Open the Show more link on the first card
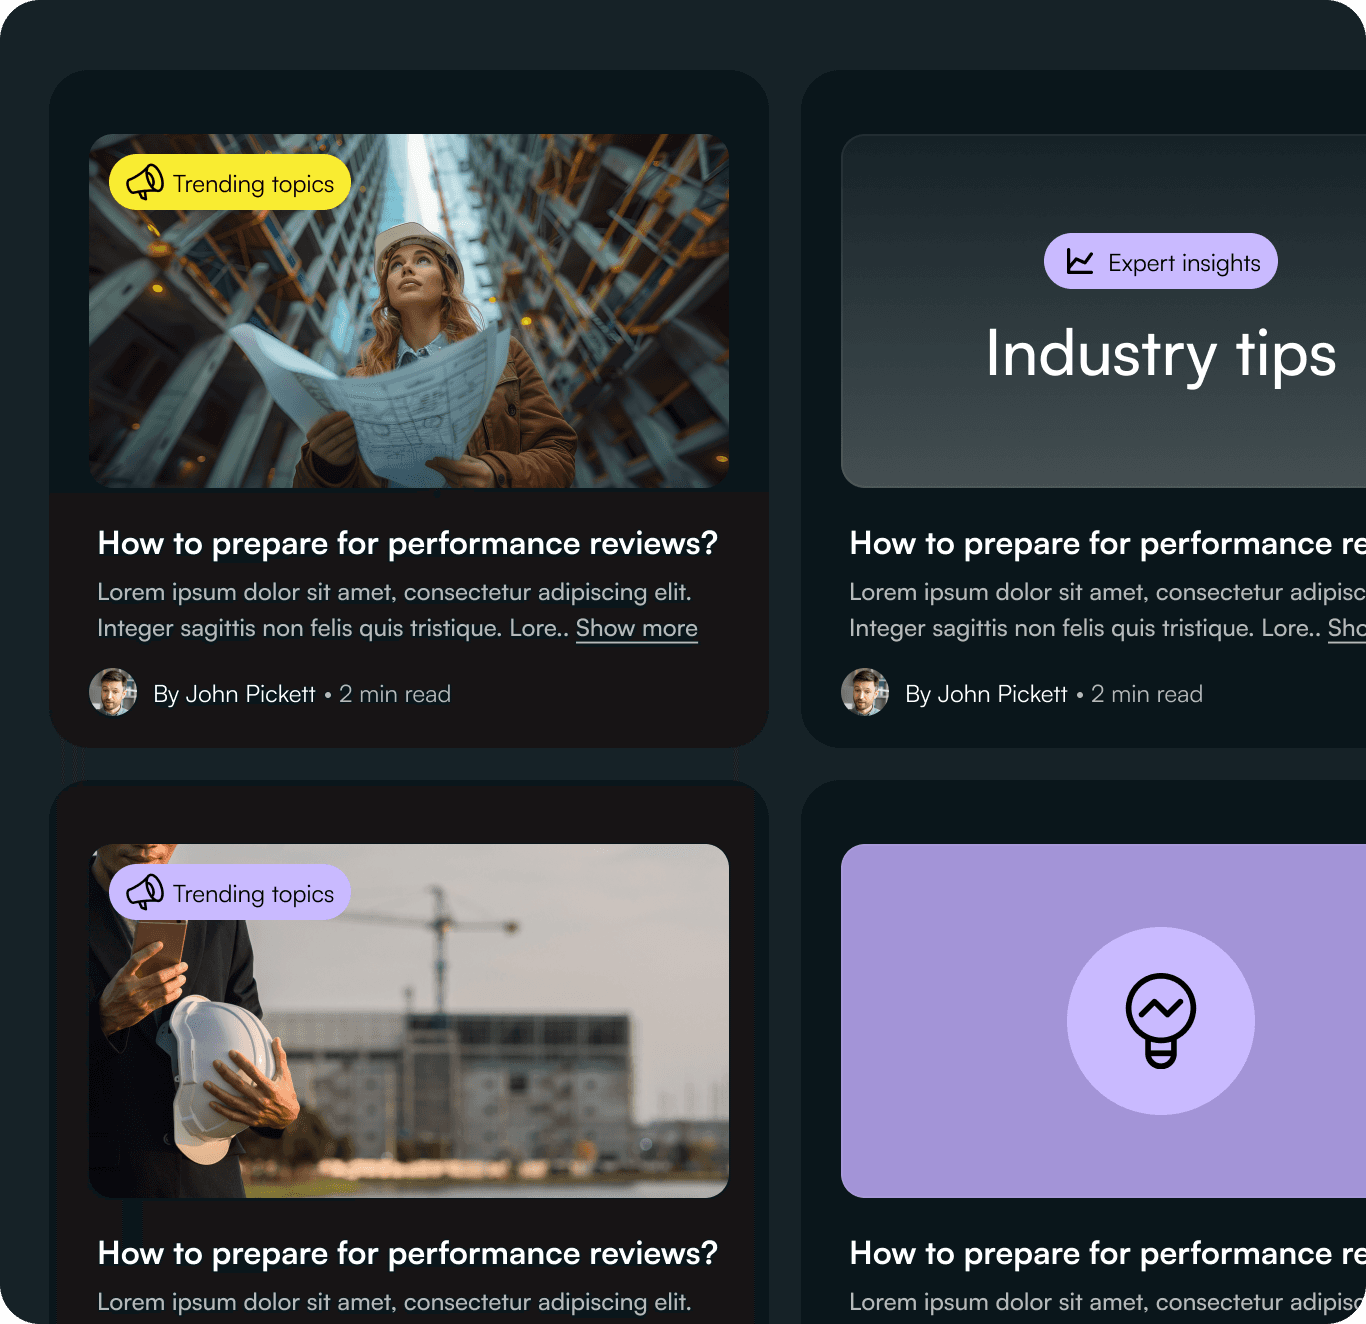1366x1324 pixels. (x=637, y=629)
